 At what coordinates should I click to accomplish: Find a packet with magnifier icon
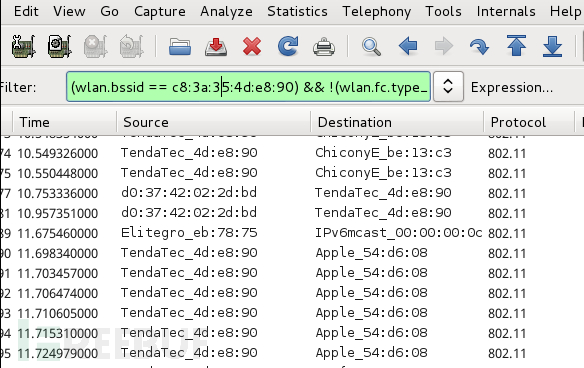pos(371,47)
